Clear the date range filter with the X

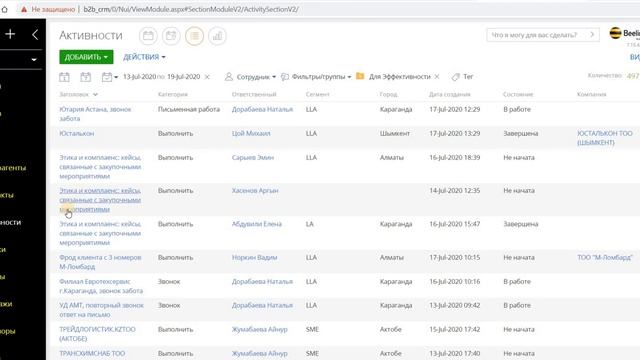point(207,77)
